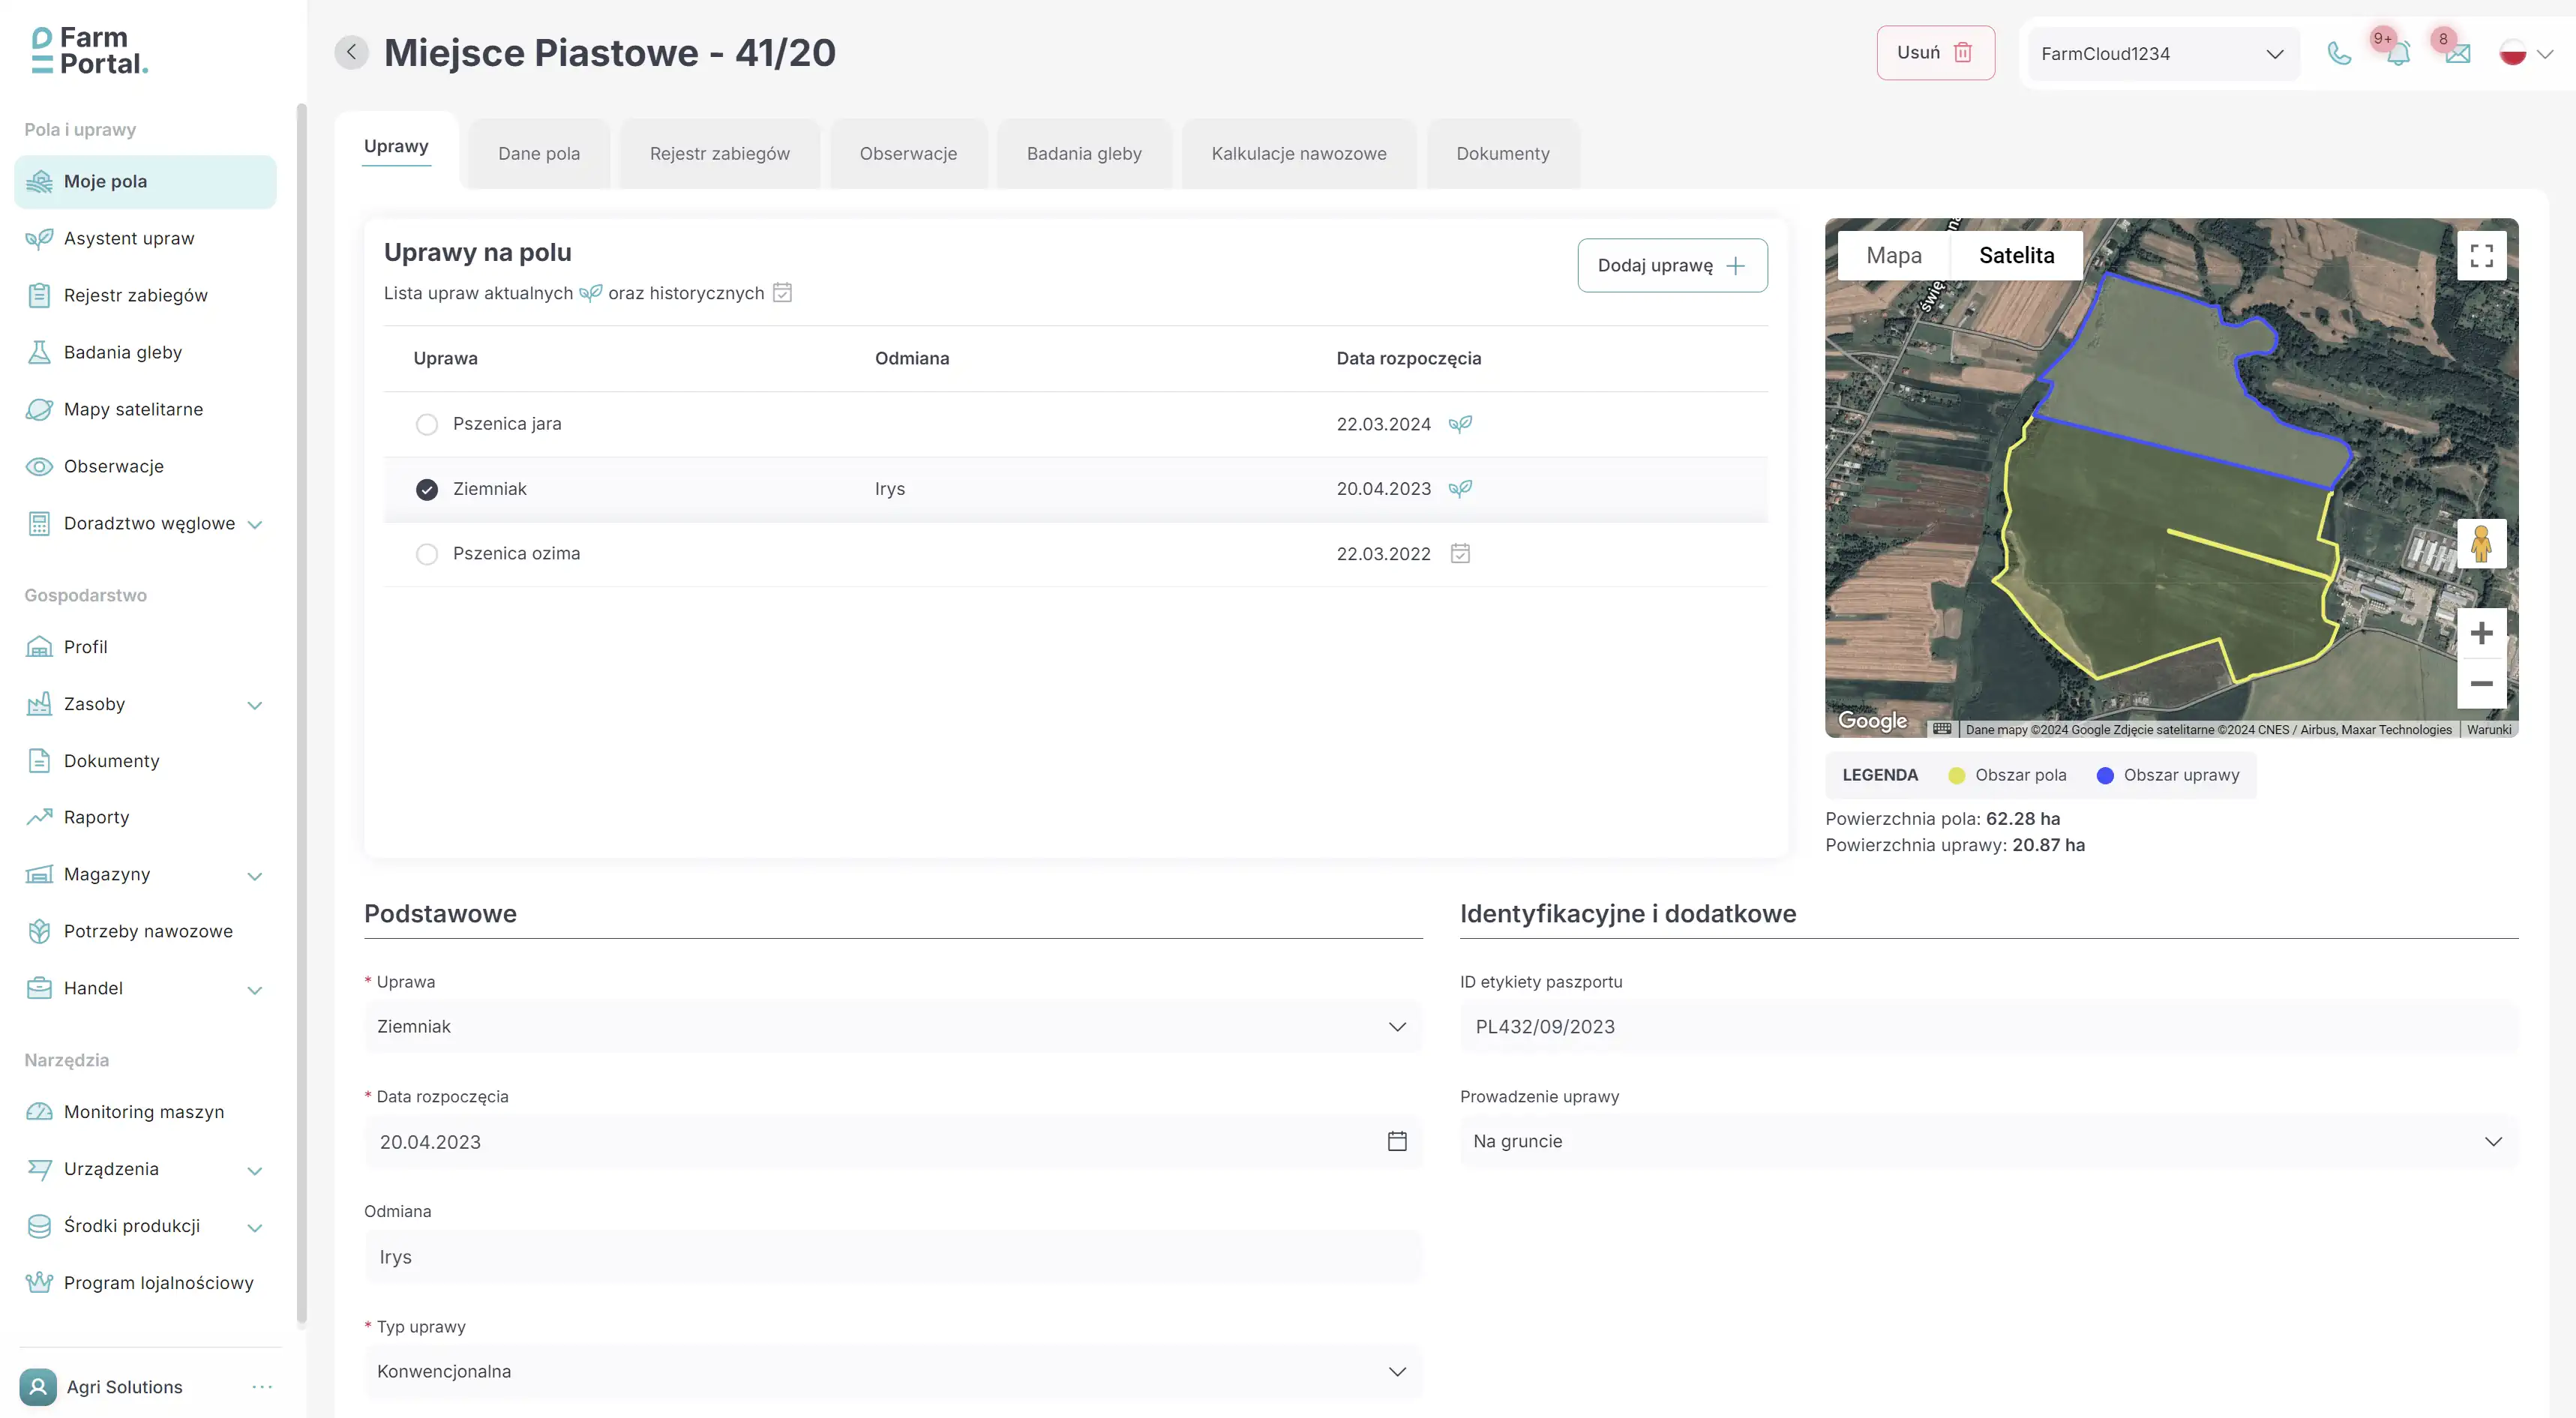Open Asystent upraw in sidebar
The image size is (2576, 1418).
145,238
